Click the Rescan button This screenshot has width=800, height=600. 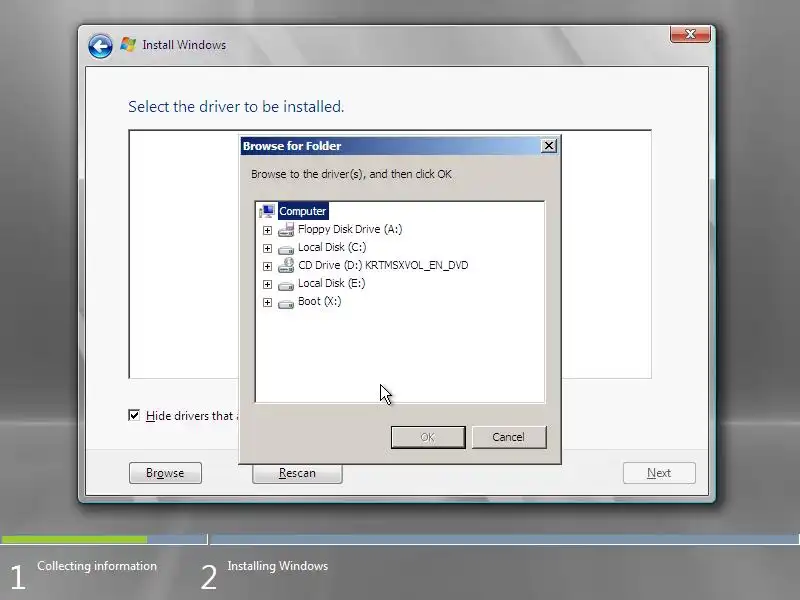[x=297, y=473]
